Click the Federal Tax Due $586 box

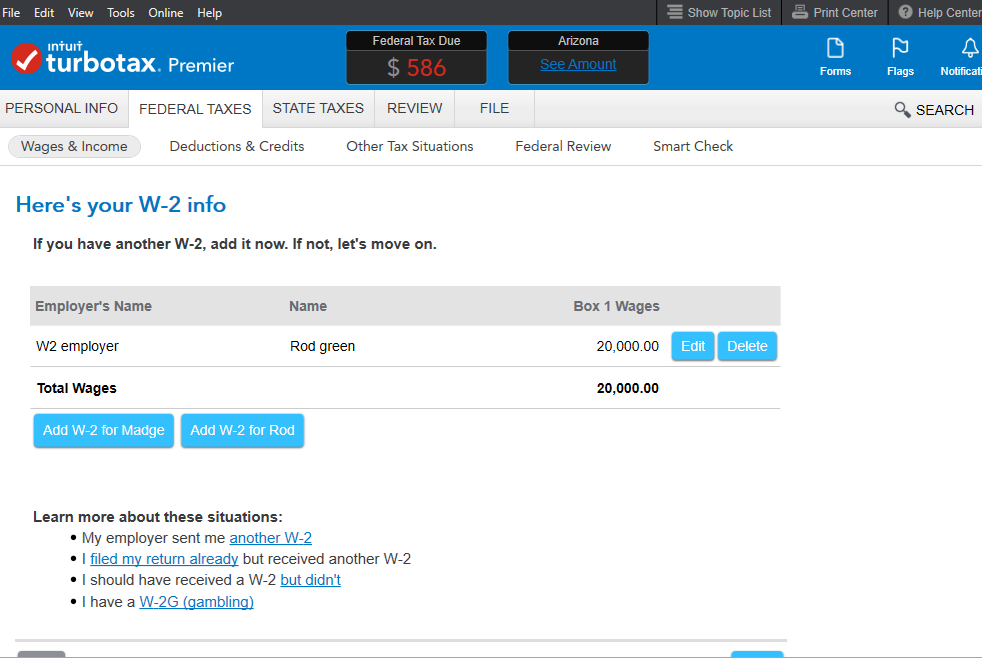416,58
